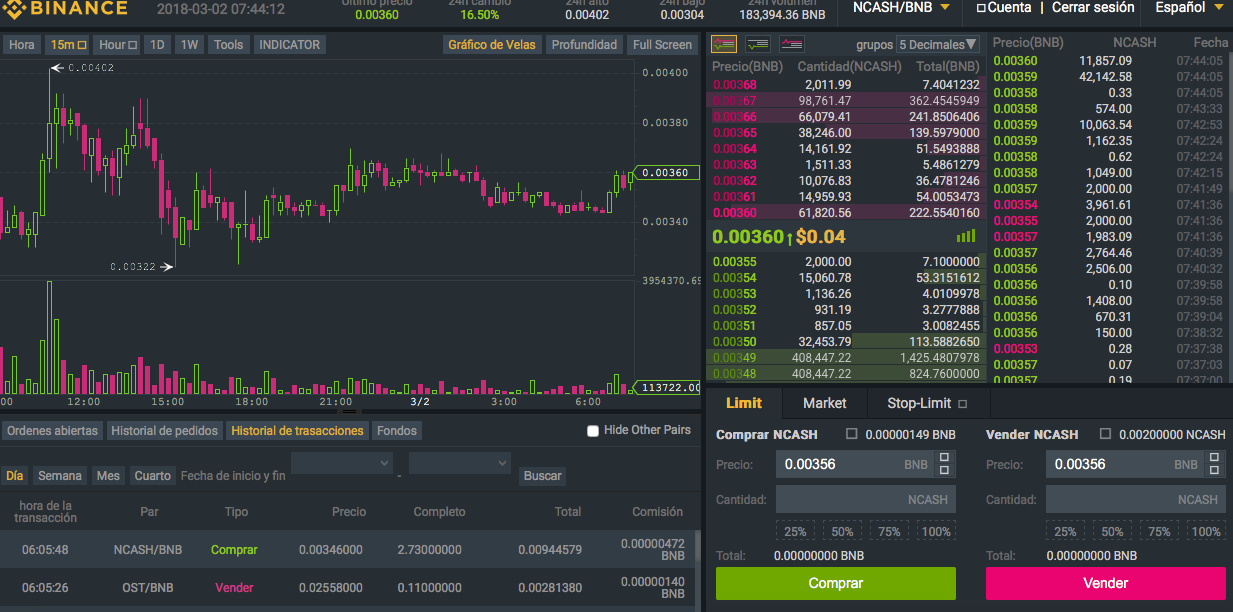This screenshot has height=612, width=1233.
Task: Increase the sell price with the up stepper
Action: tap(1215, 458)
